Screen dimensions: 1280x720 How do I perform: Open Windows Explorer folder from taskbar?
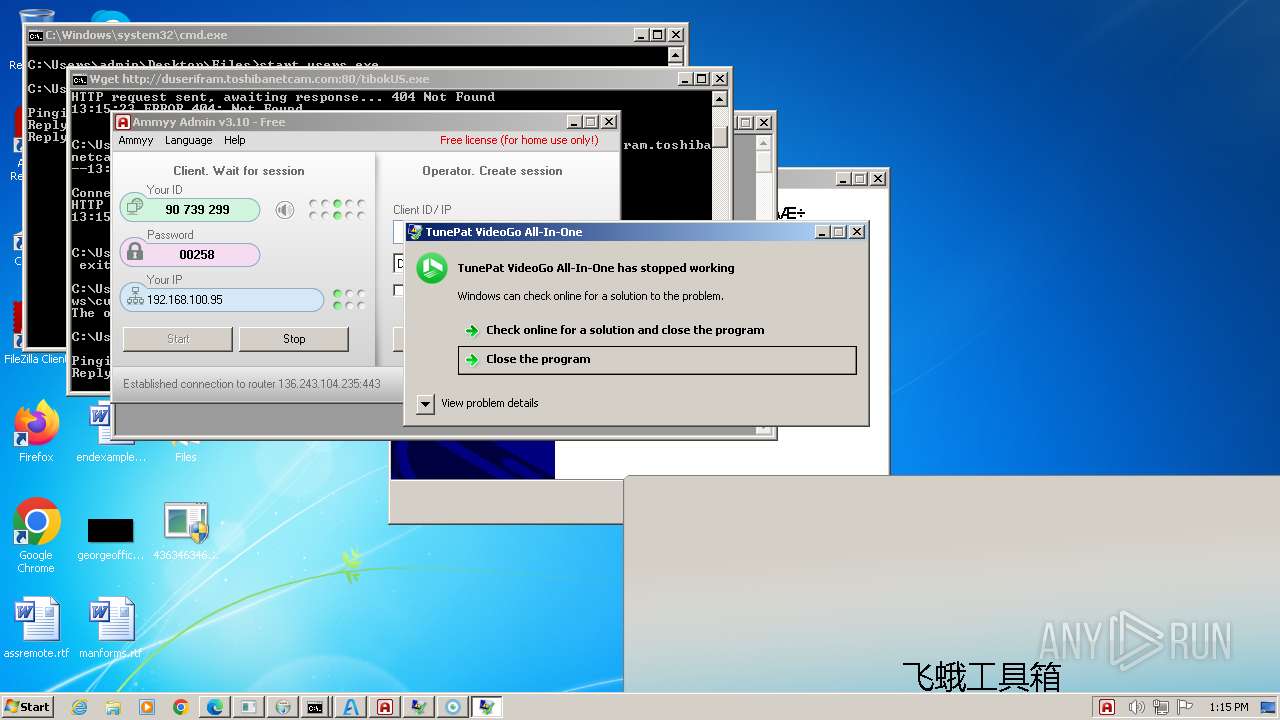113,707
